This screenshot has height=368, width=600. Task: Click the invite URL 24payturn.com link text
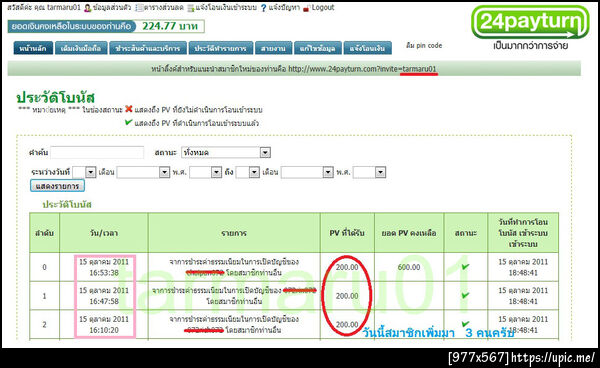point(362,69)
